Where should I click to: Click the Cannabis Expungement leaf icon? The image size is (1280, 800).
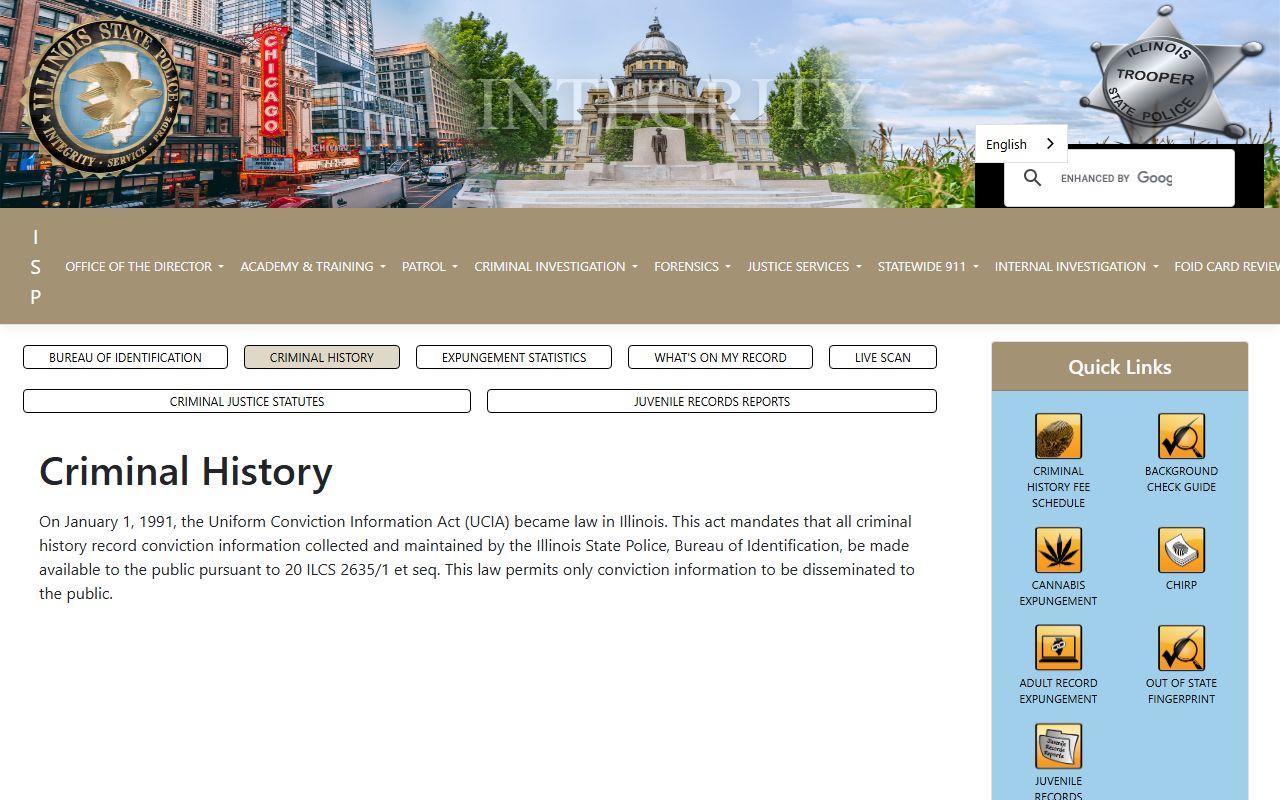tap(1058, 551)
